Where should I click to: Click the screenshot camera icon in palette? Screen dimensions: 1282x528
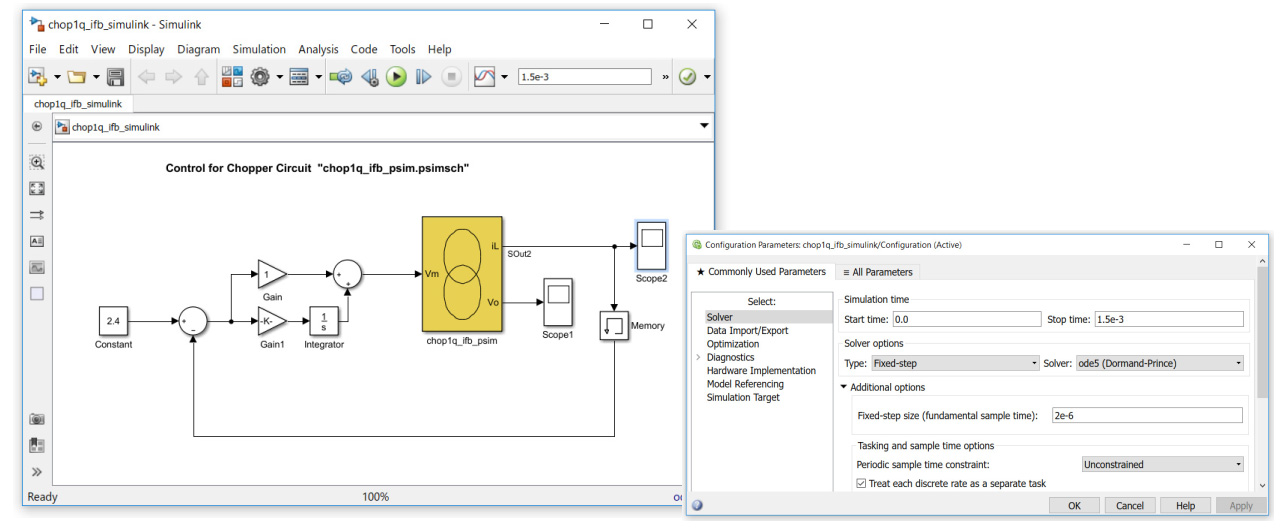[37, 420]
